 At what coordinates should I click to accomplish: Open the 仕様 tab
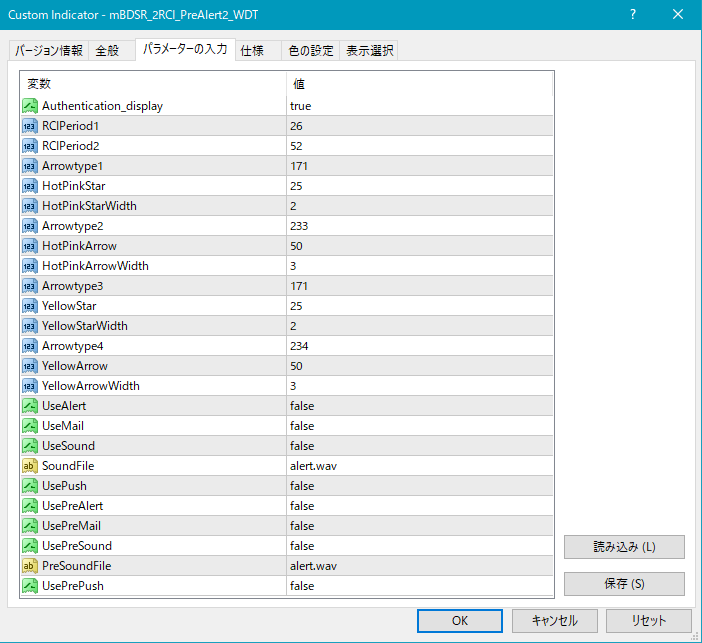pos(258,51)
